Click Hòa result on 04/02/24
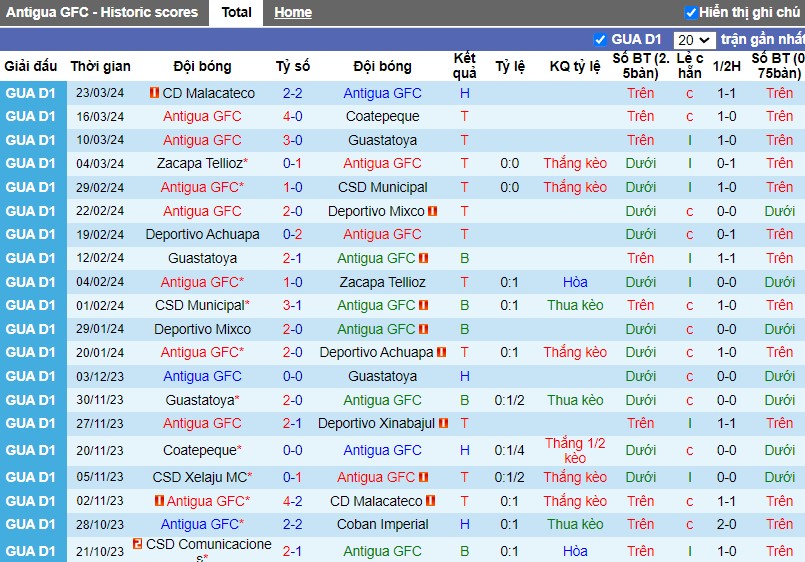Viewport: 805px width, 562px height. coord(575,282)
